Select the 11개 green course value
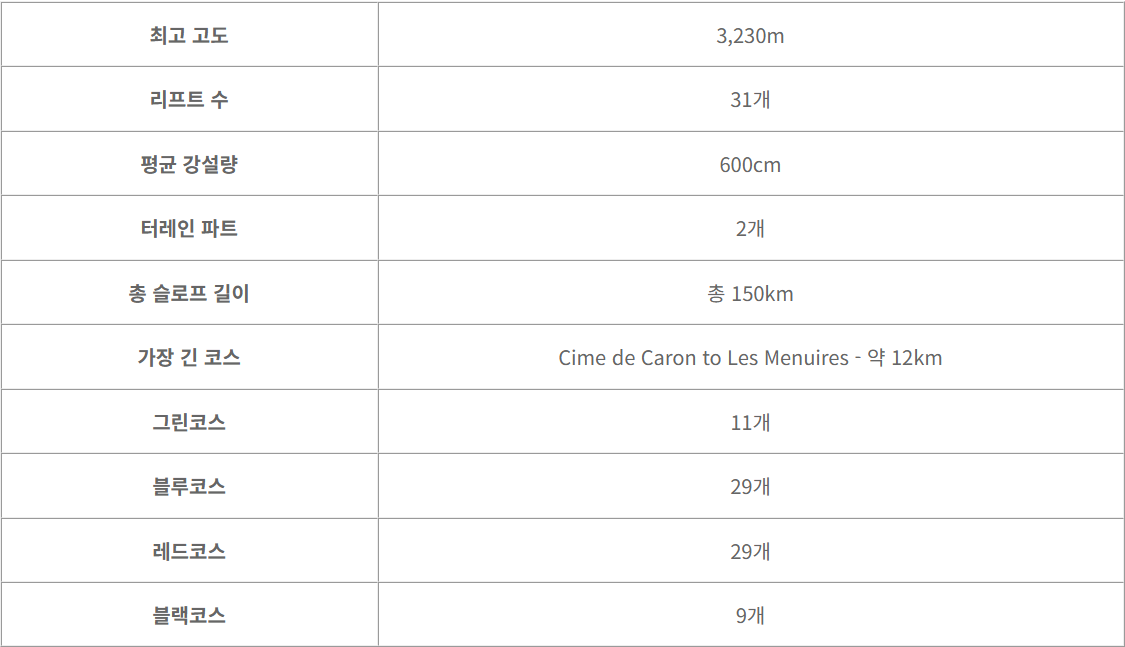The height and width of the screenshot is (647, 1125). [750, 422]
